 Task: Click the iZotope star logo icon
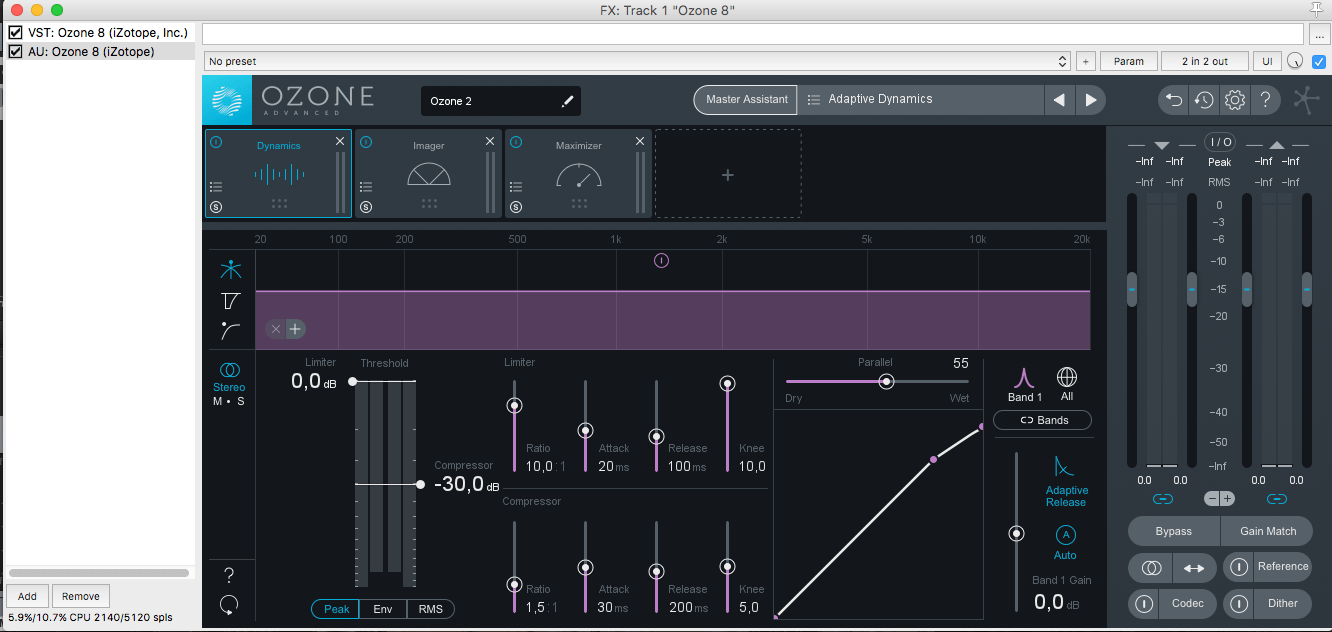[x=1306, y=101]
